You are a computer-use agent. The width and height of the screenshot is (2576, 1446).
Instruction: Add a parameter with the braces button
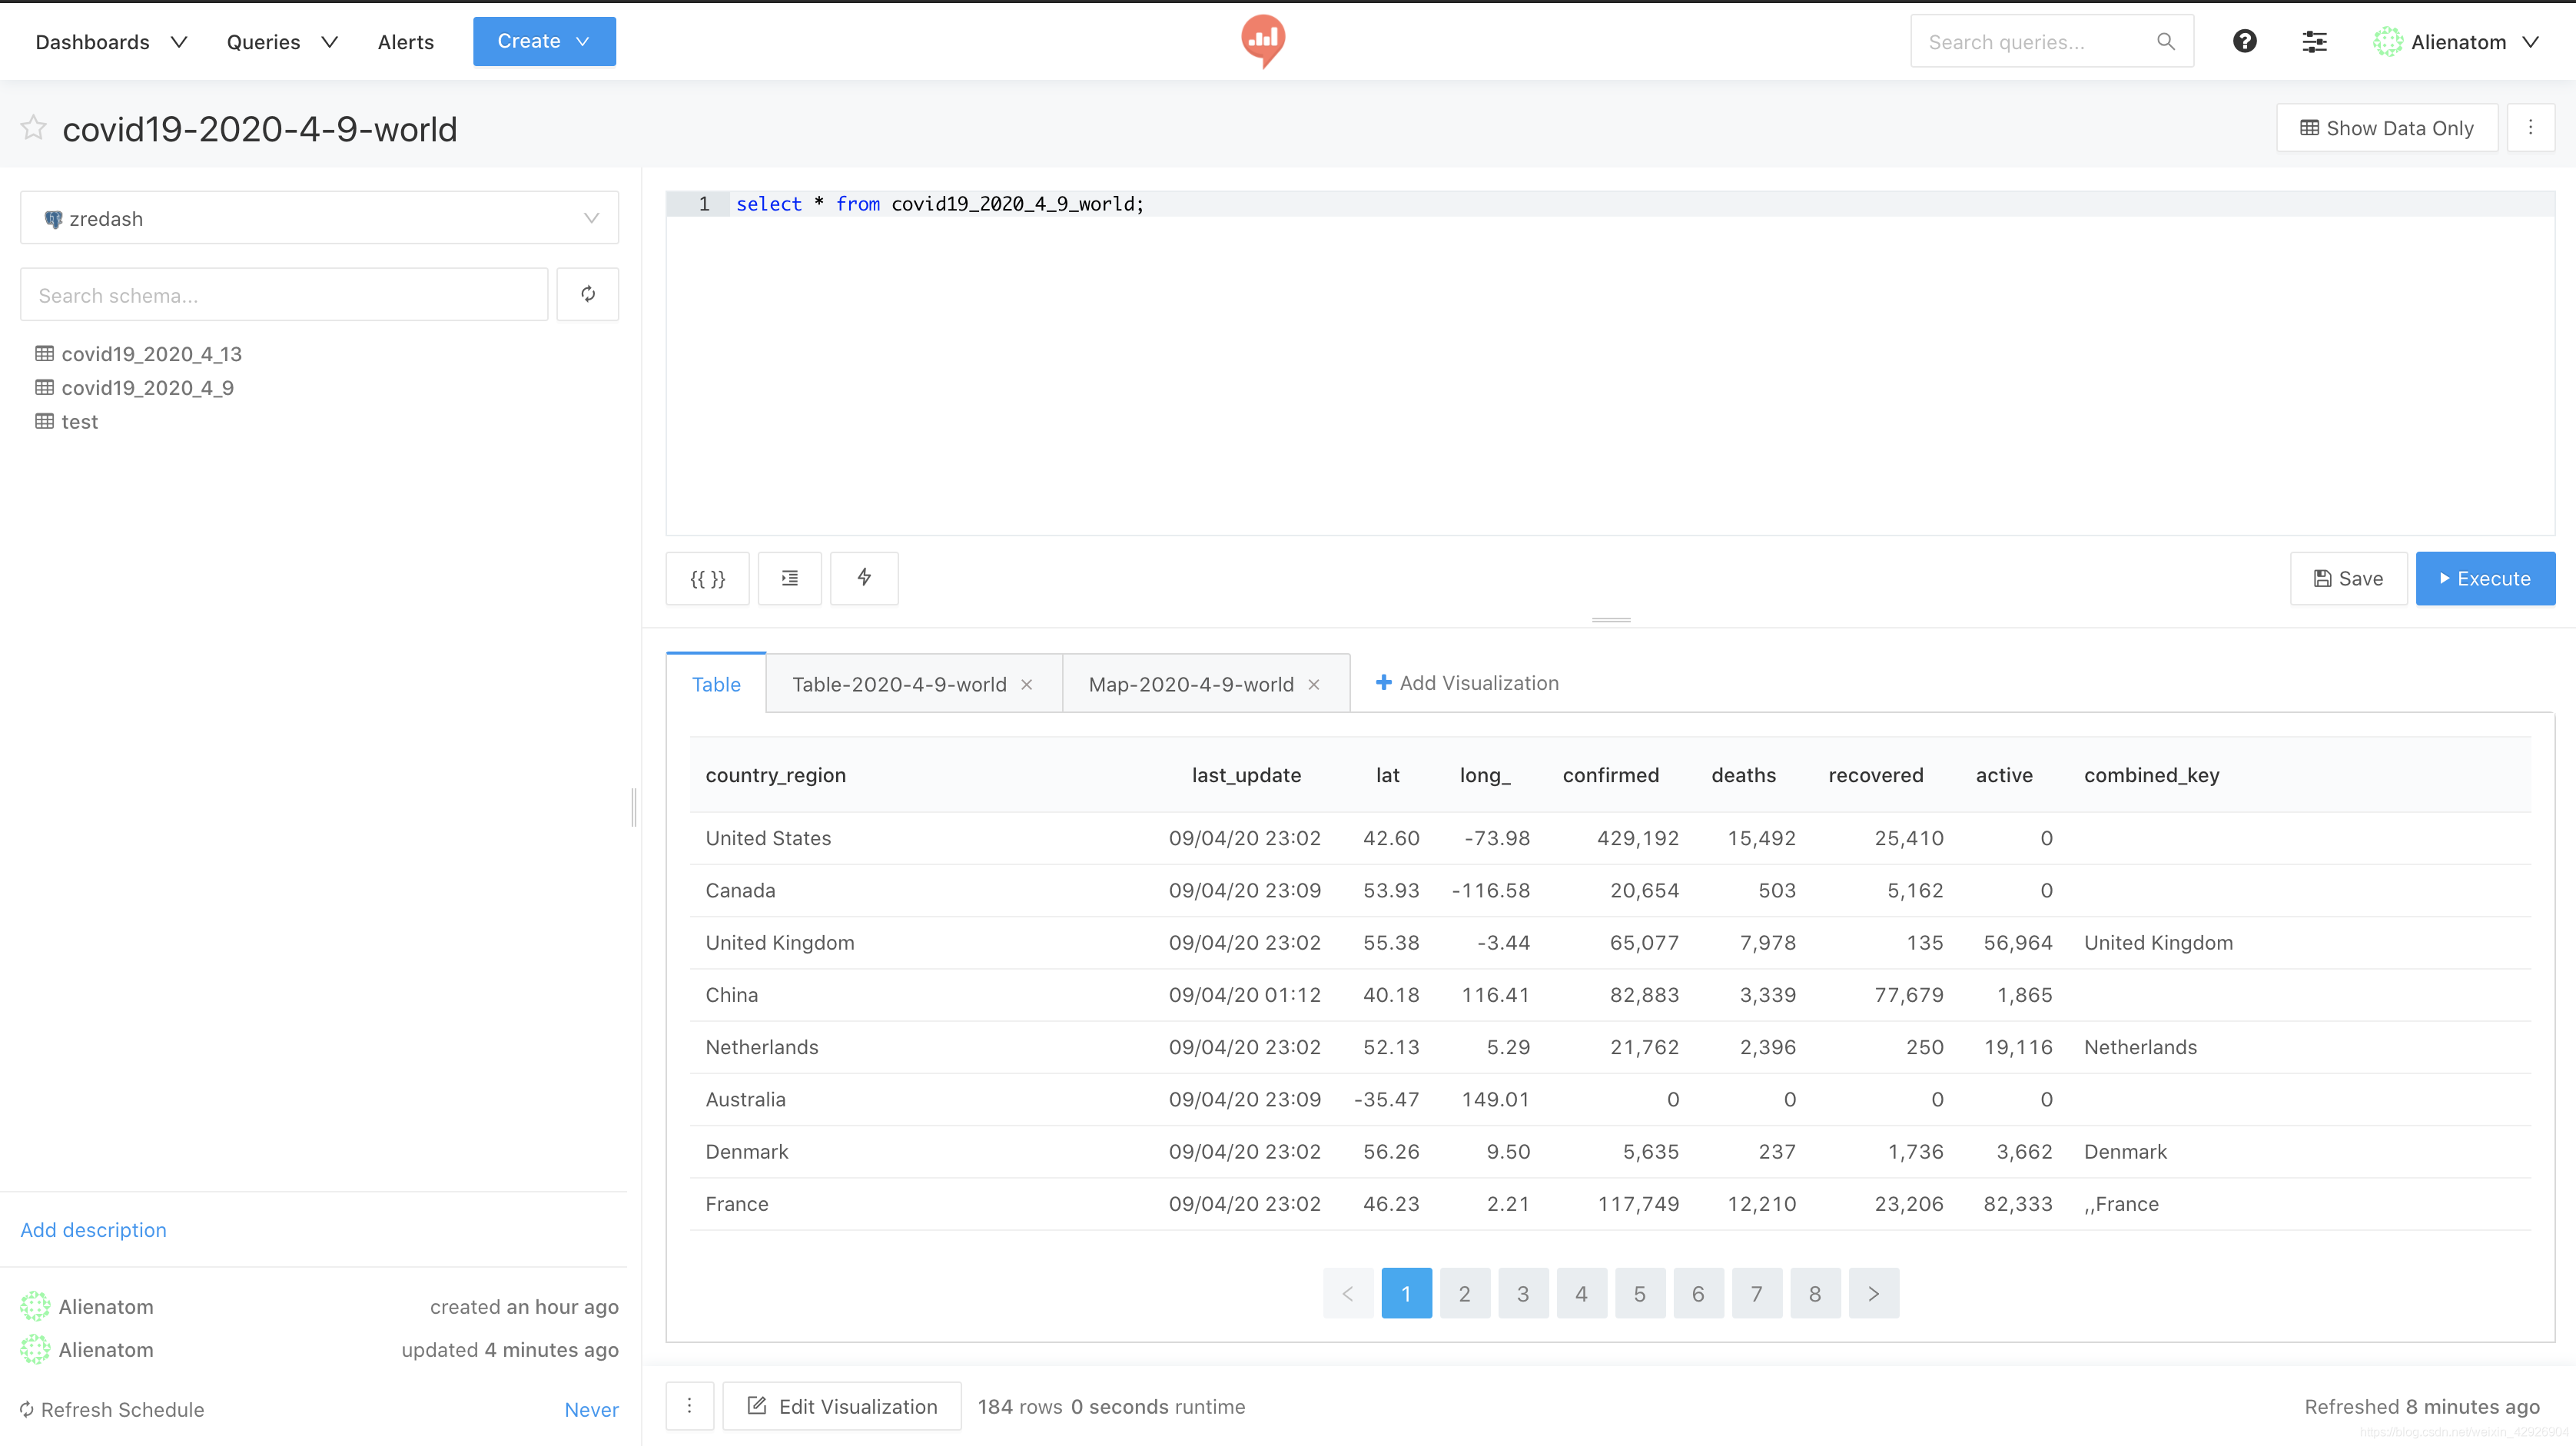[708, 578]
